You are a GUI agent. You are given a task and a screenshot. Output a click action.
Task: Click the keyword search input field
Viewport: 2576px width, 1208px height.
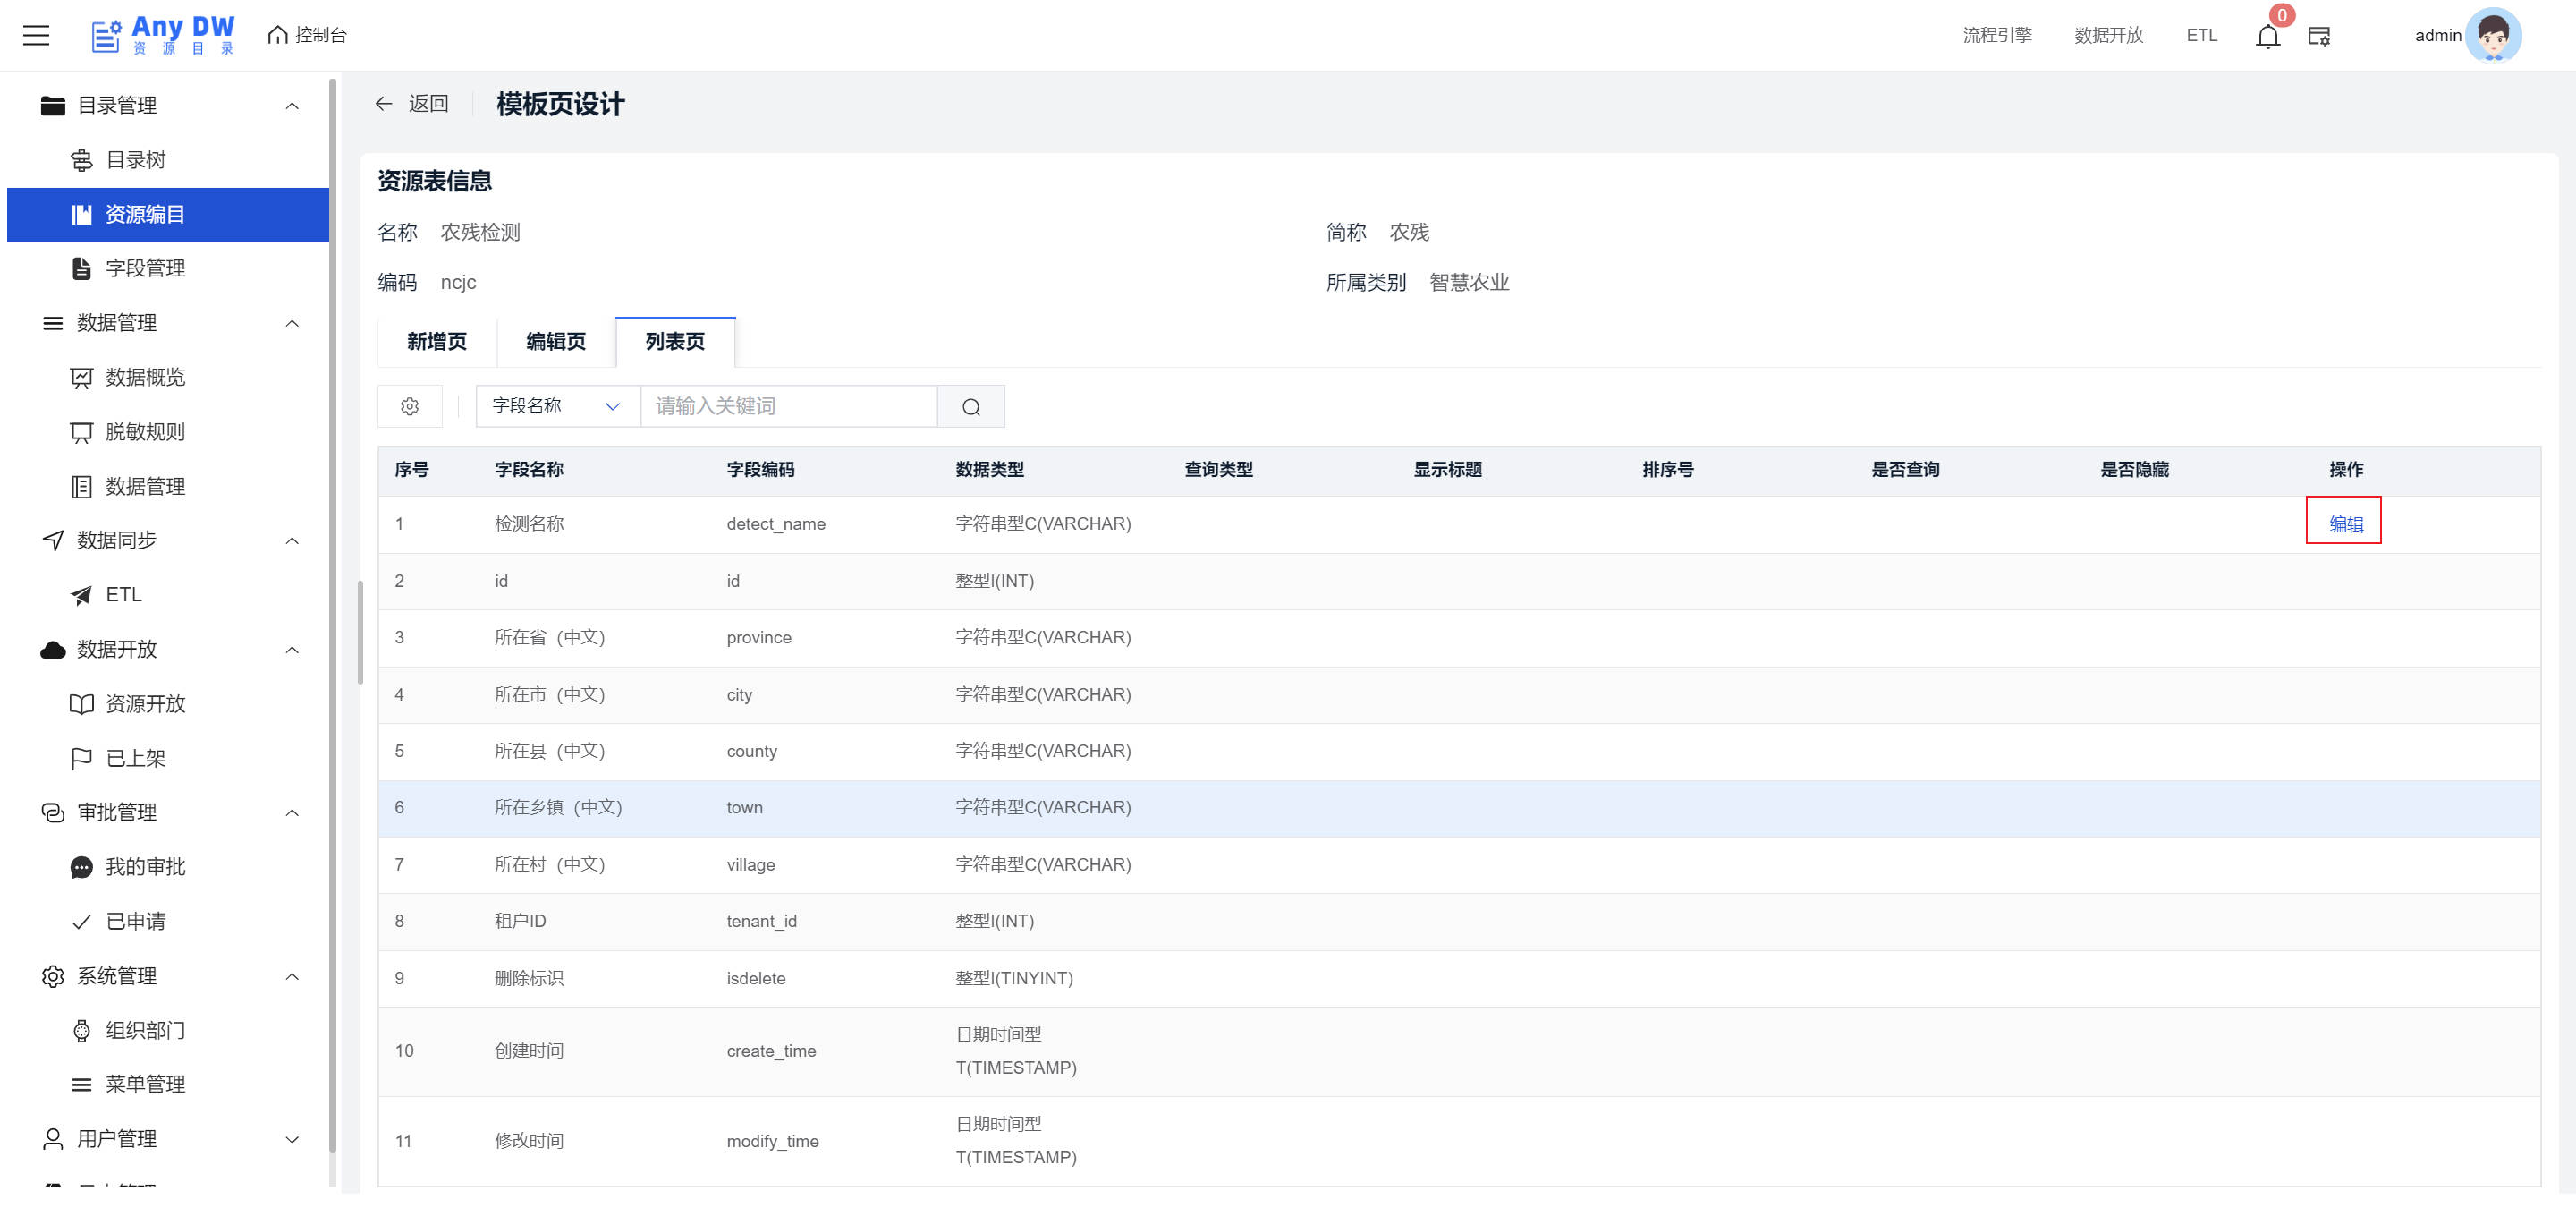coord(788,406)
